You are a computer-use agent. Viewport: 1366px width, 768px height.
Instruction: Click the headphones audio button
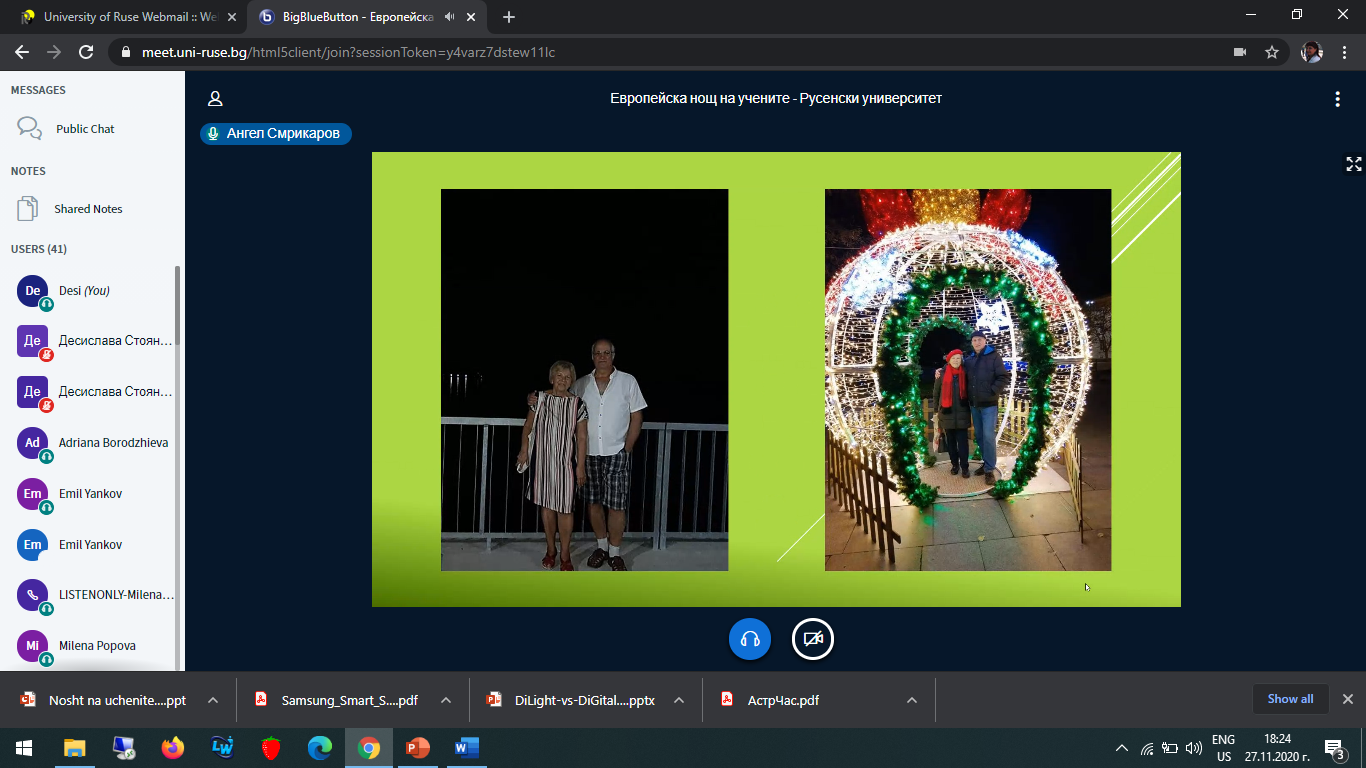[750, 639]
